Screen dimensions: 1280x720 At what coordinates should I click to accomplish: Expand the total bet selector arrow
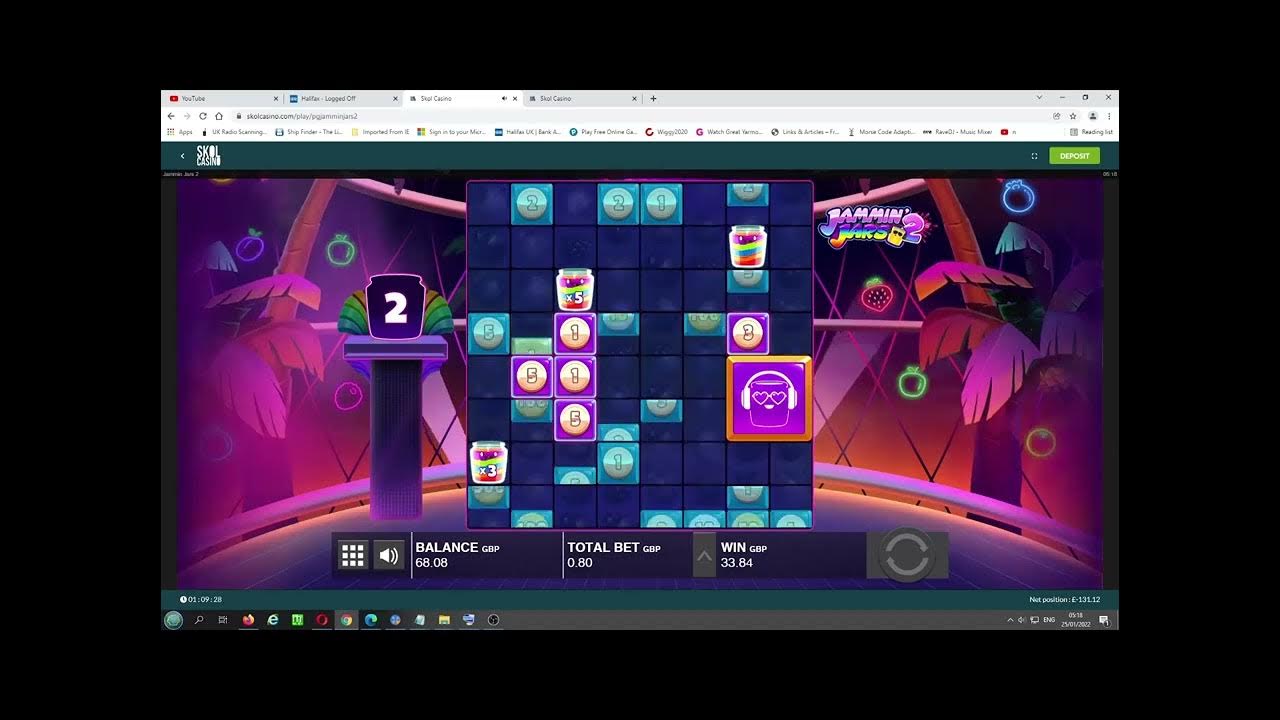pos(705,556)
